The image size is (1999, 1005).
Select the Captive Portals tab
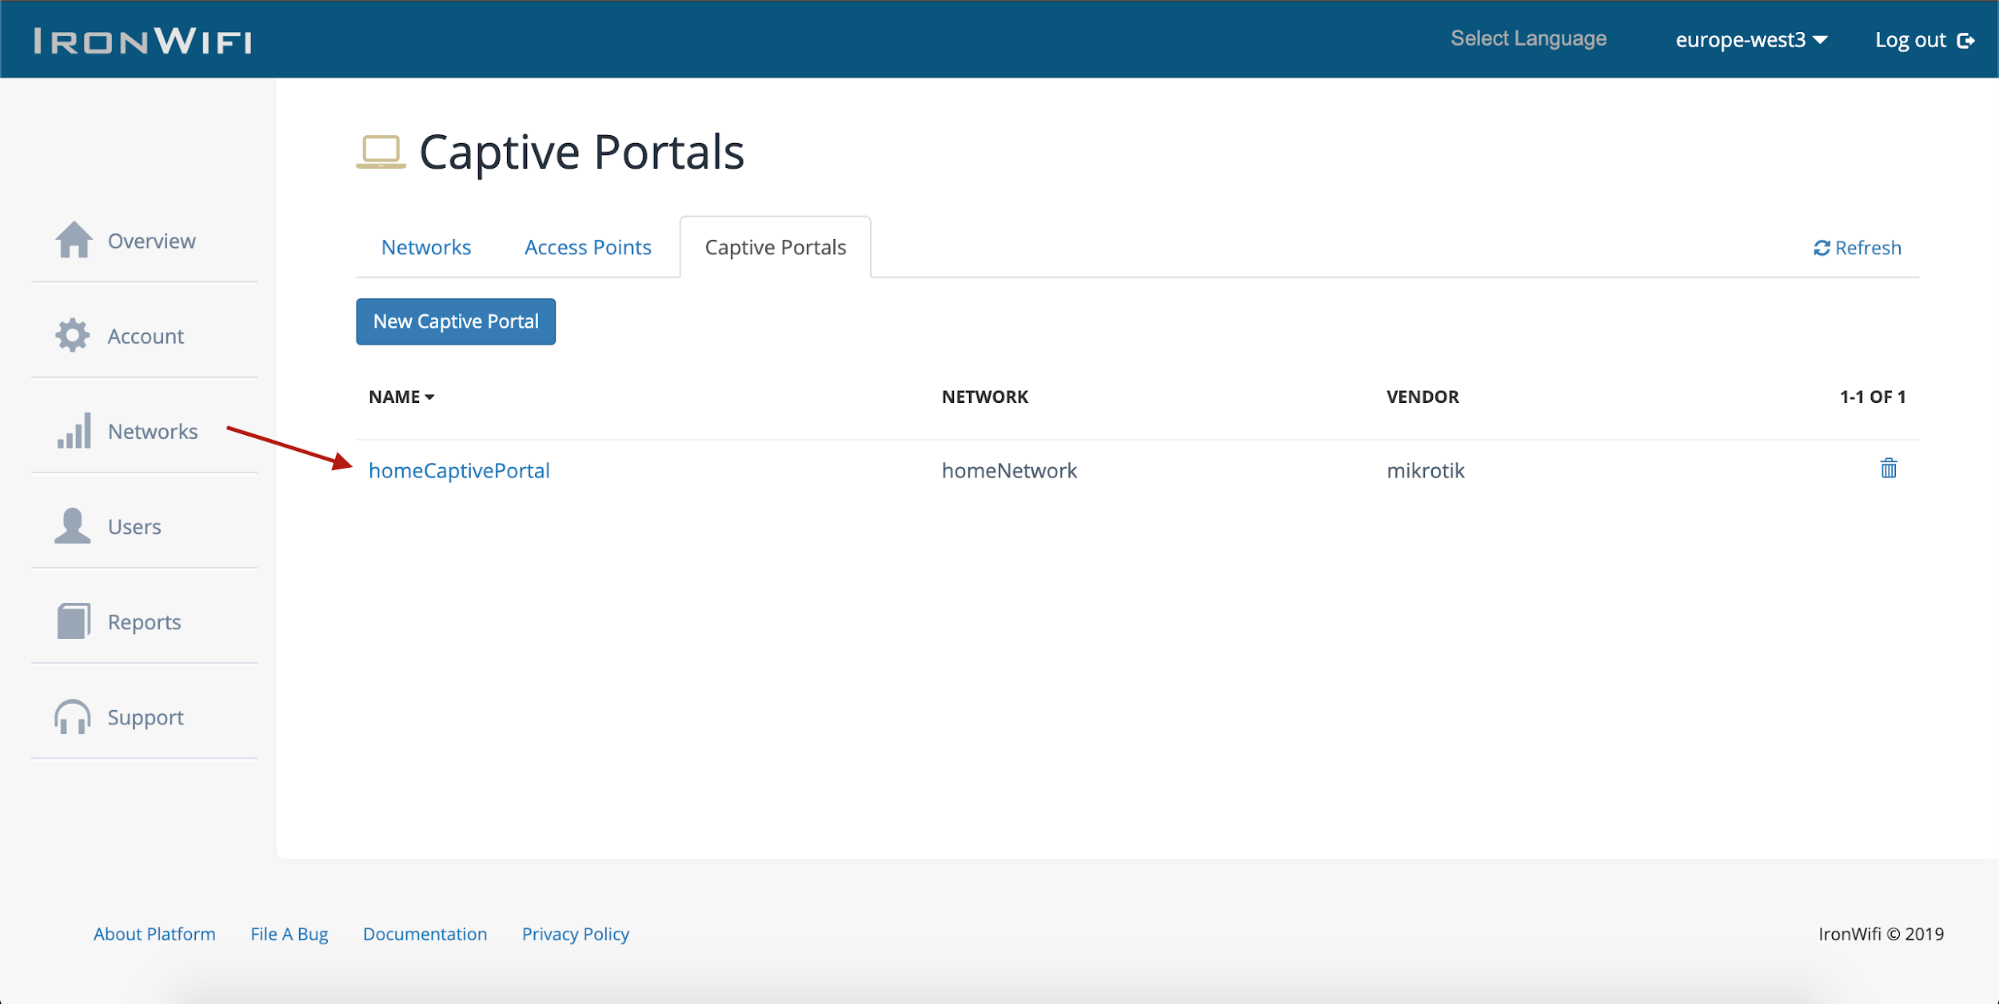point(774,247)
